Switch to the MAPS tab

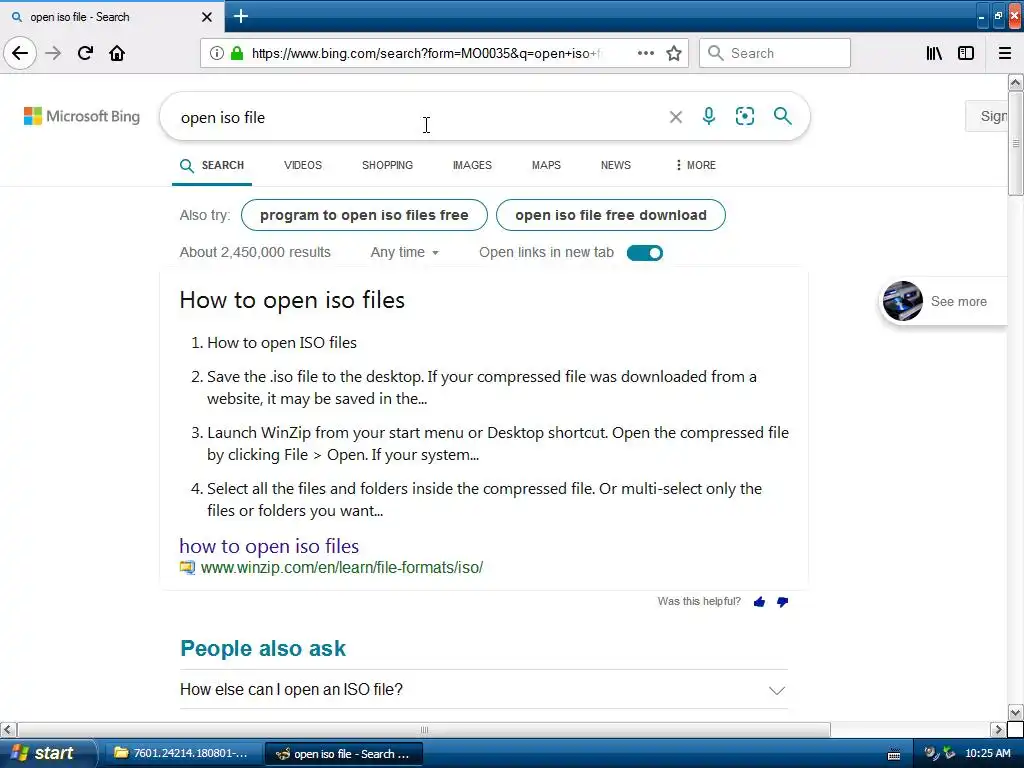coord(546,165)
